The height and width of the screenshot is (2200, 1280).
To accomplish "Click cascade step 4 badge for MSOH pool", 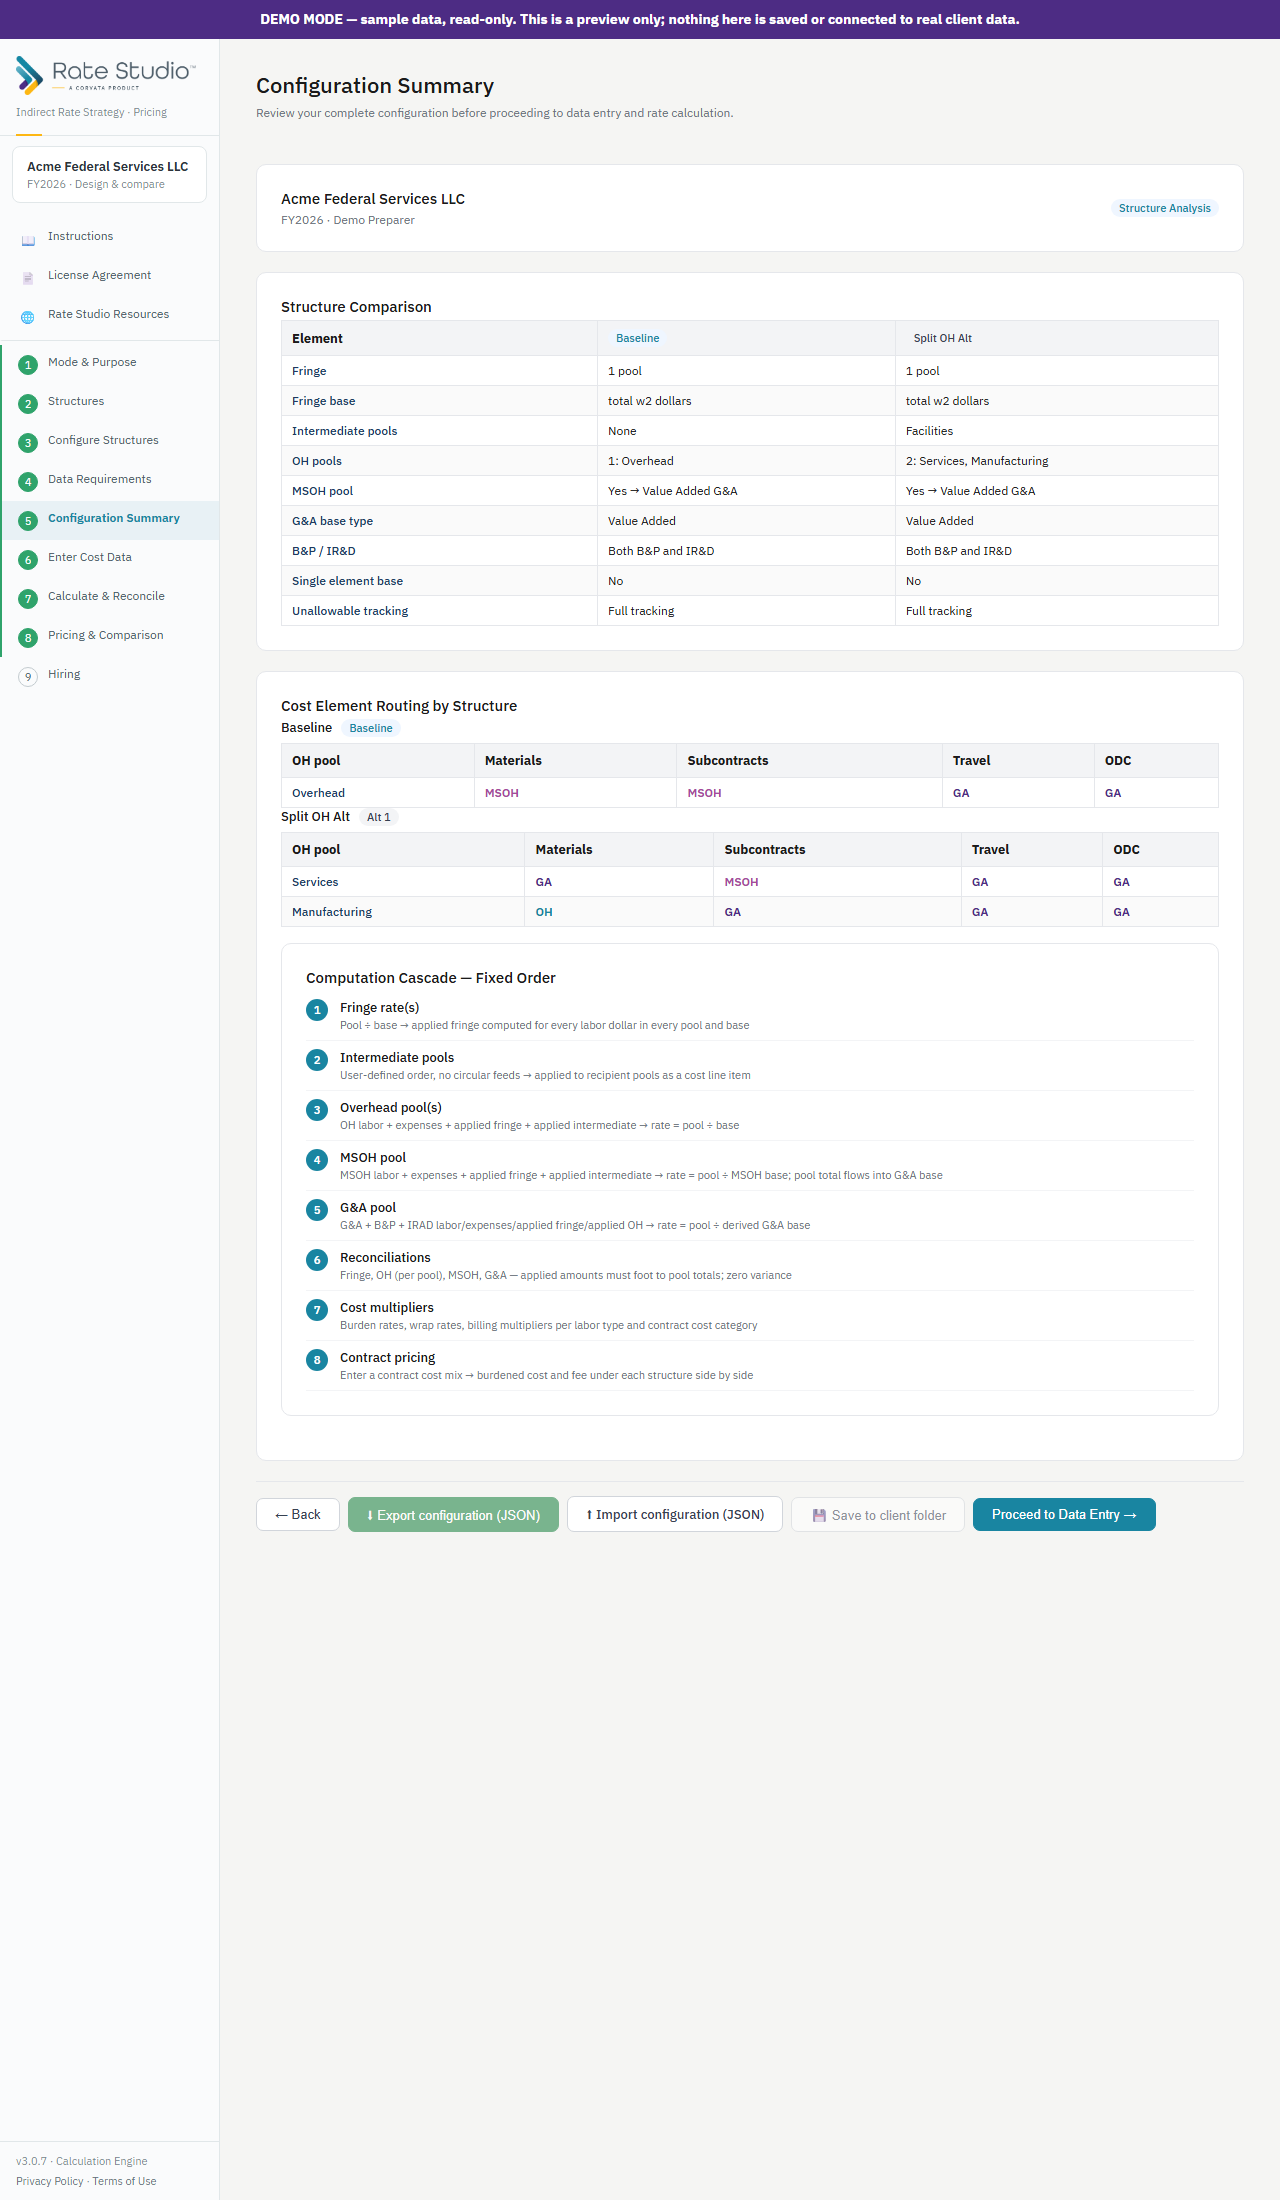I will point(317,1160).
